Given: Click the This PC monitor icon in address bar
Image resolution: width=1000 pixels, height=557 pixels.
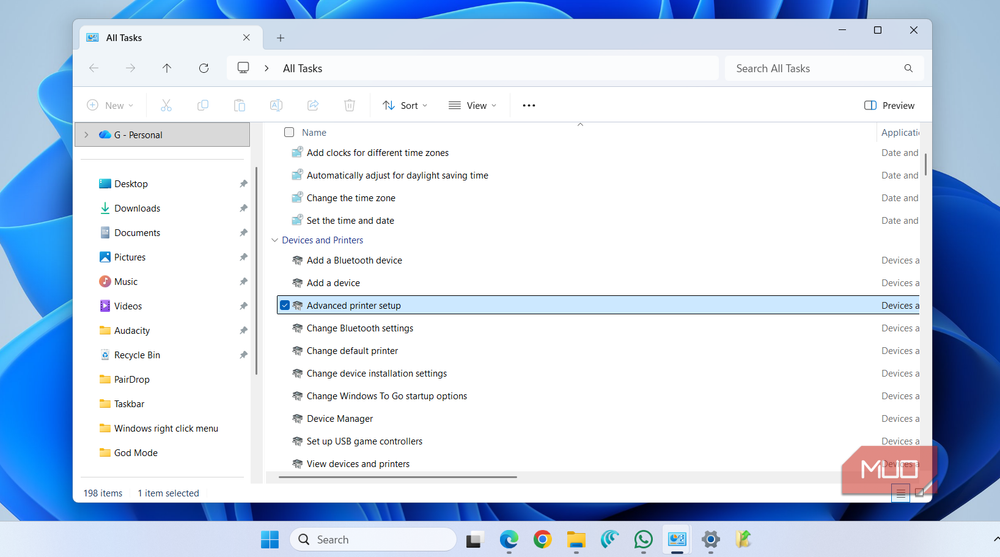Looking at the screenshot, I should 243,68.
